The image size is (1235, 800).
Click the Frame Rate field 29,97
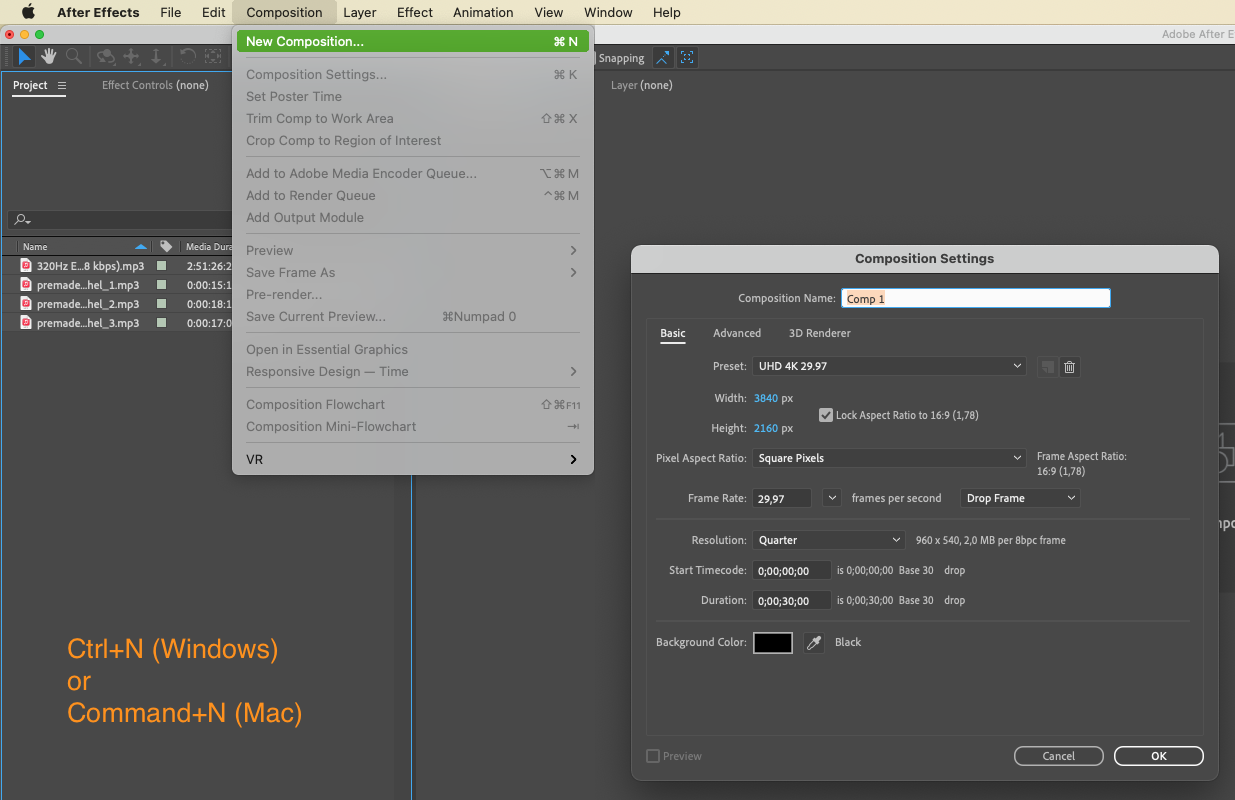782,498
